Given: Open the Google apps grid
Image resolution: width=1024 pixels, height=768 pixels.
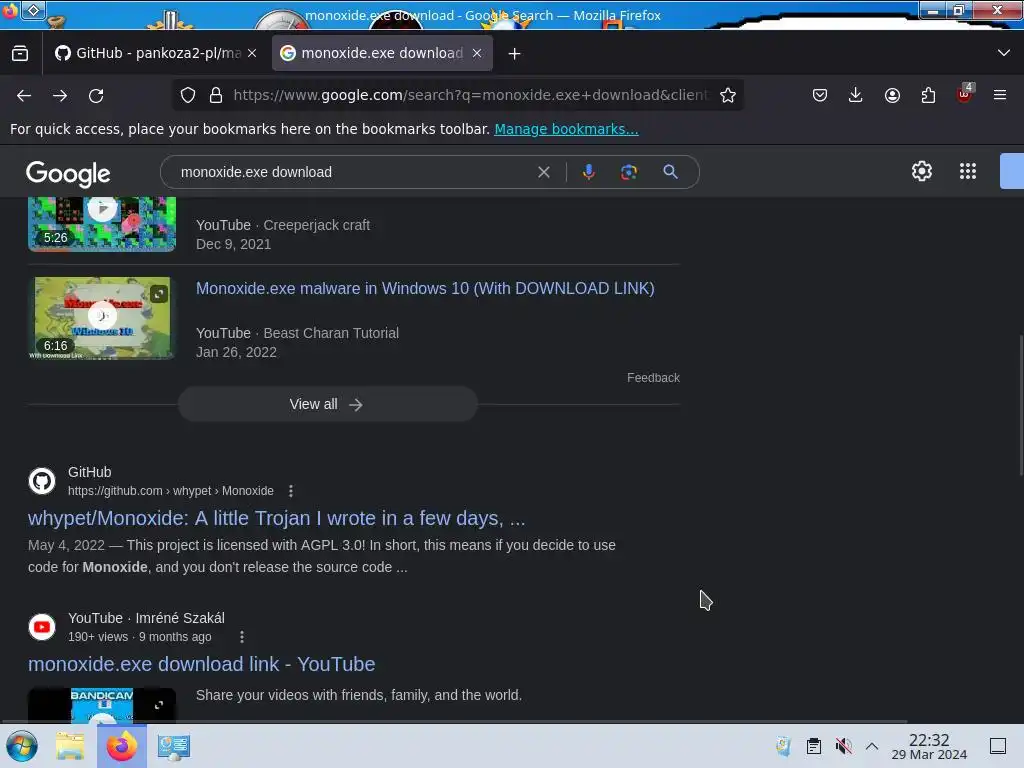Looking at the screenshot, I should click(968, 171).
